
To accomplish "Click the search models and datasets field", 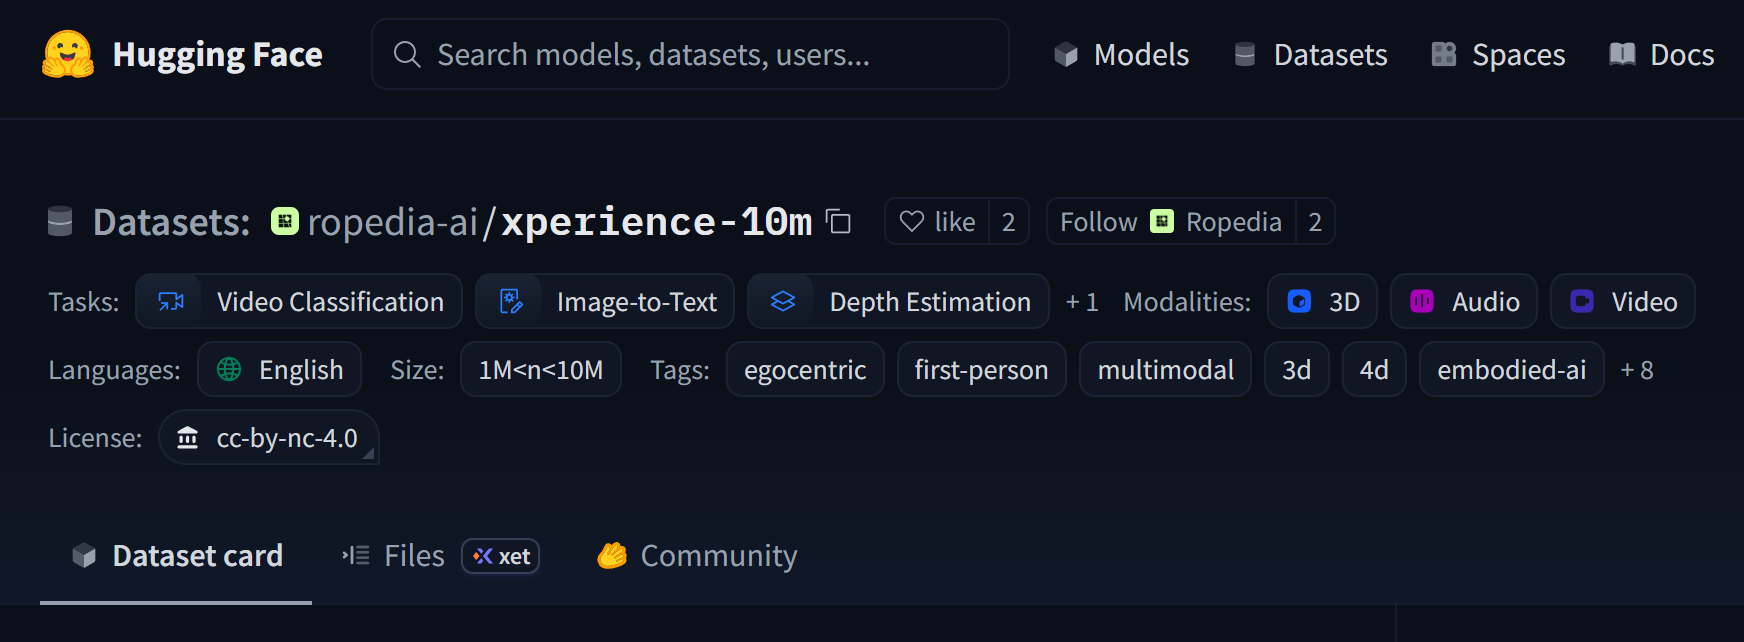I will click(x=690, y=55).
